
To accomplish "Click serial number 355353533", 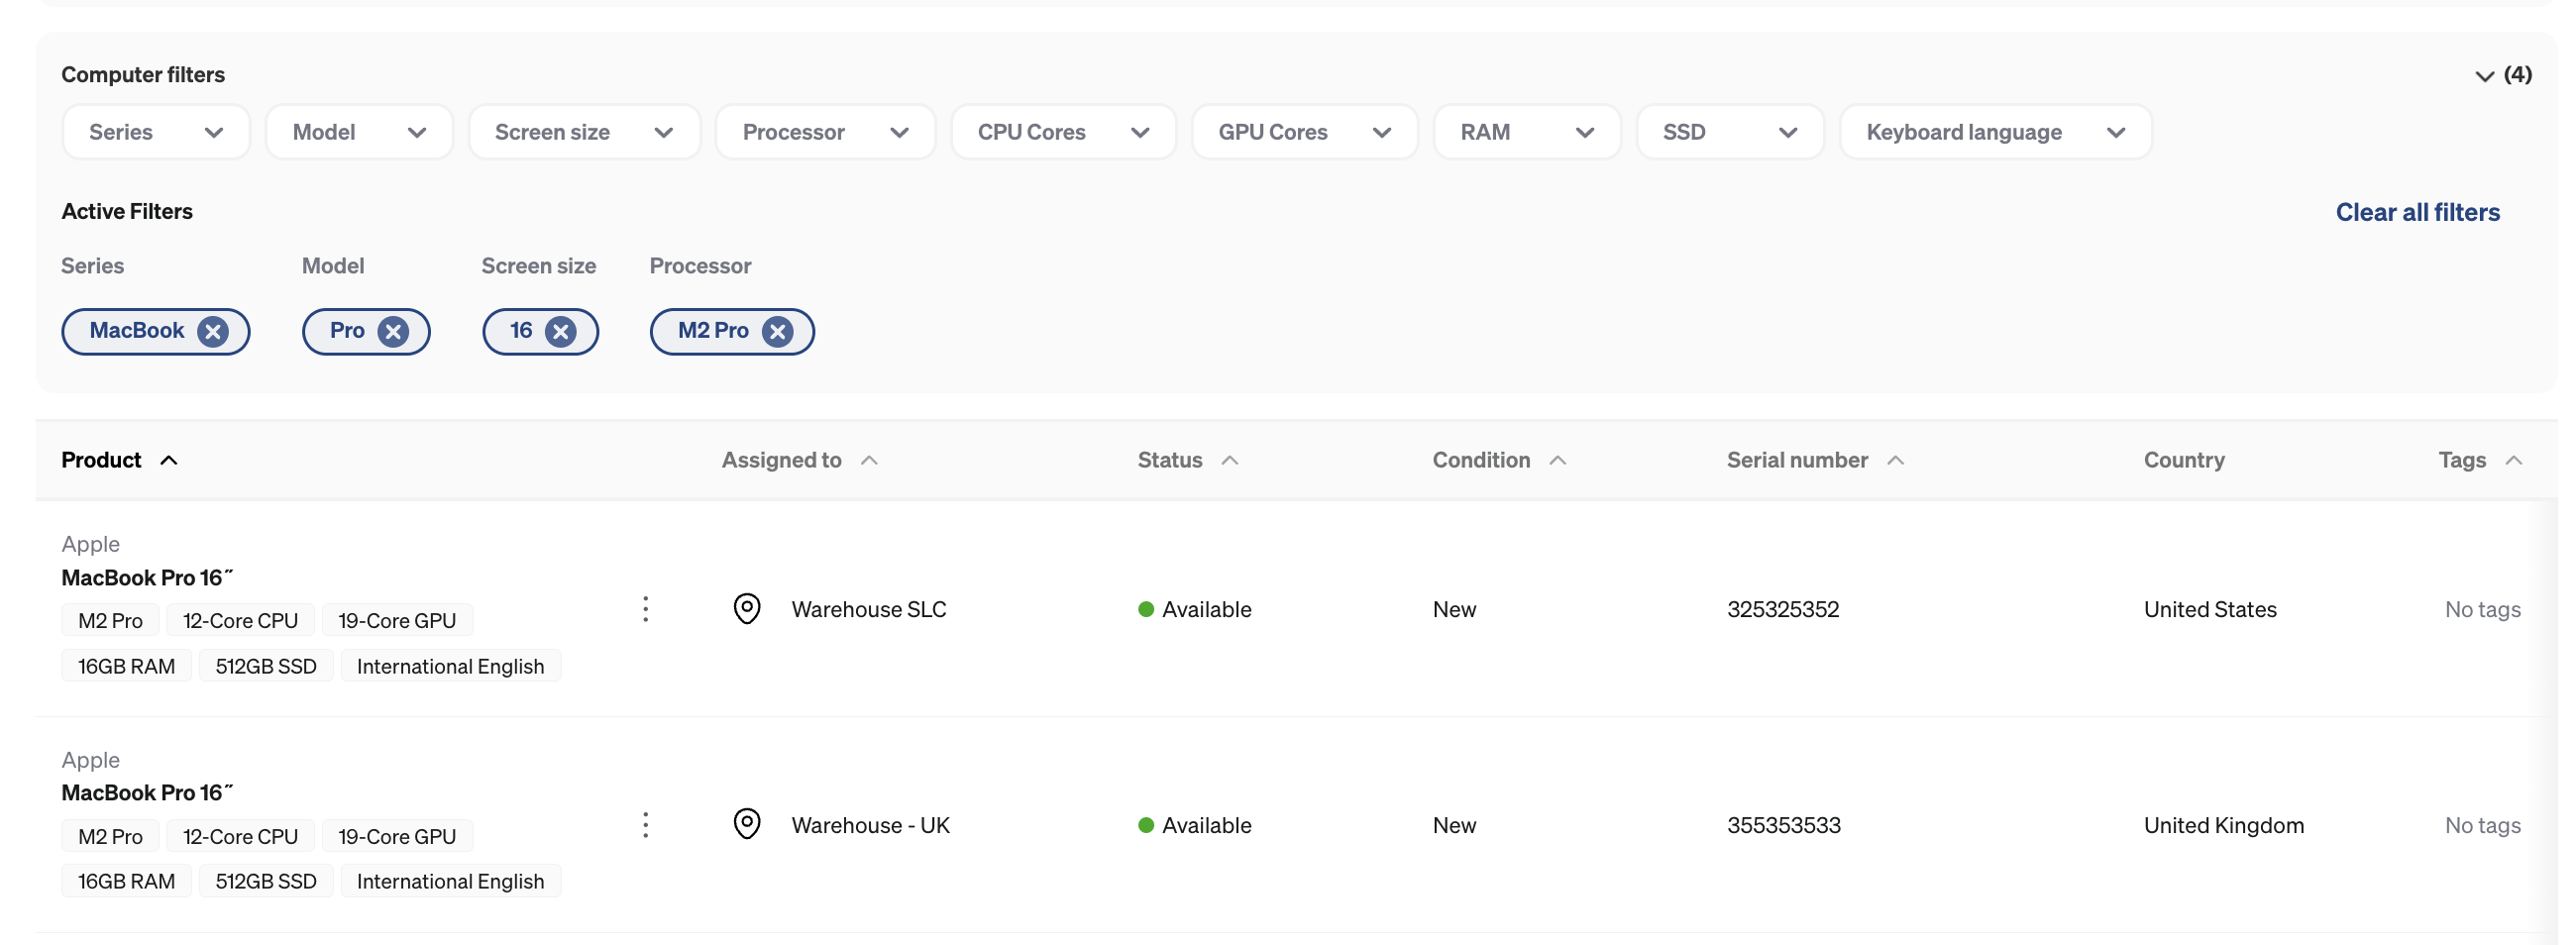I will tap(1784, 825).
